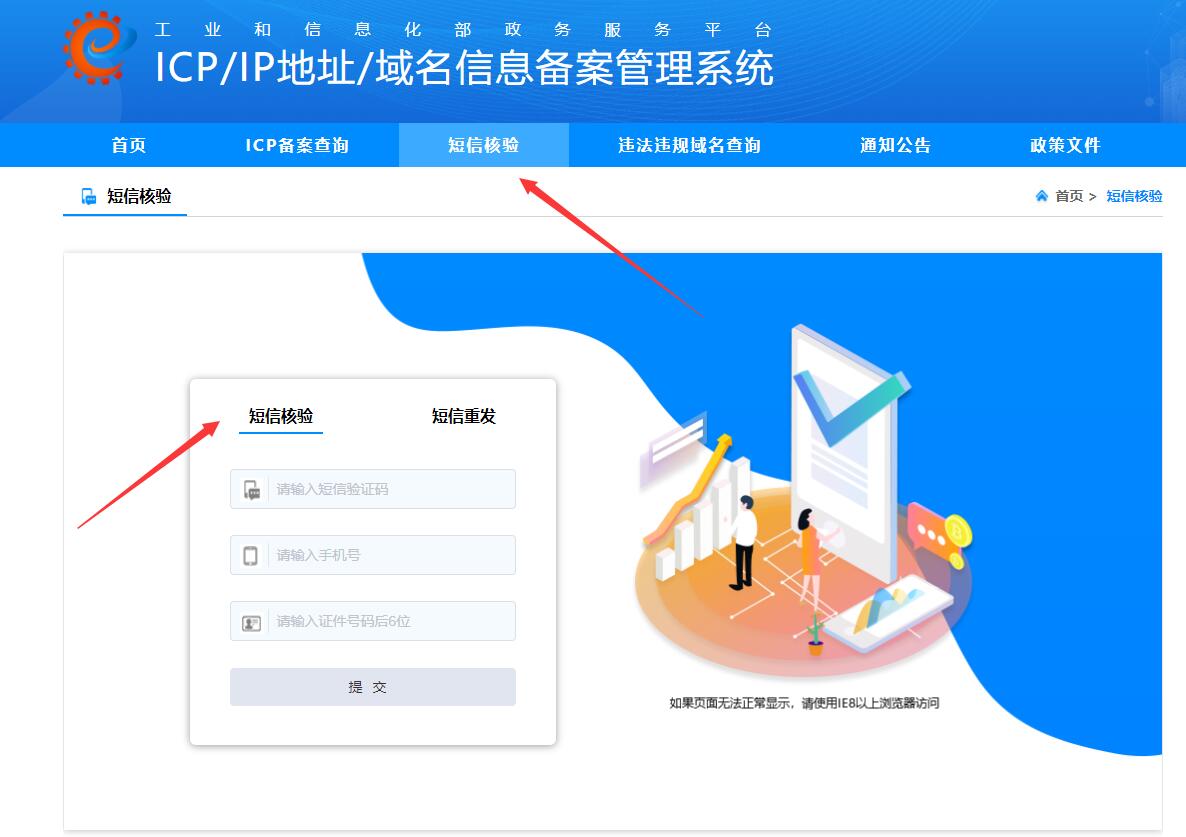Open 违法违规域名查询 in the nav bar
Image resolution: width=1186 pixels, height=837 pixels.
click(689, 145)
